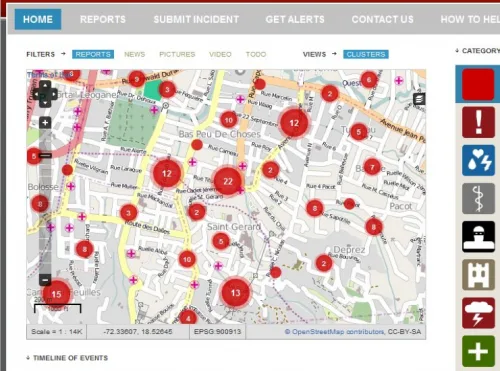
Task: Zoom in with the map plus button
Action: tap(45, 123)
